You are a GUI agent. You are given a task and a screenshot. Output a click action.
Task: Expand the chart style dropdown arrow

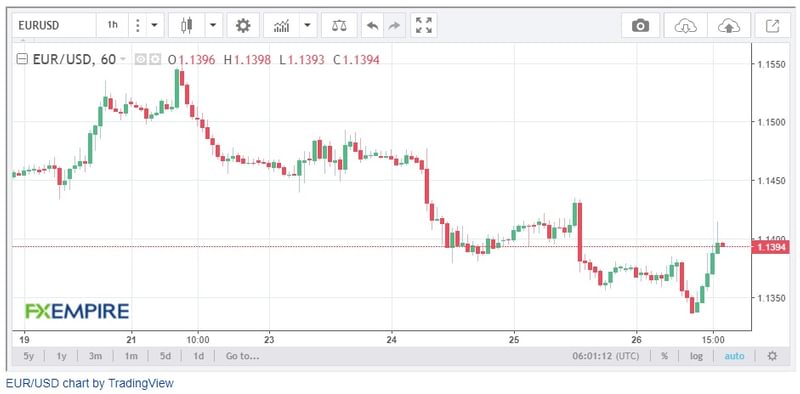214,25
